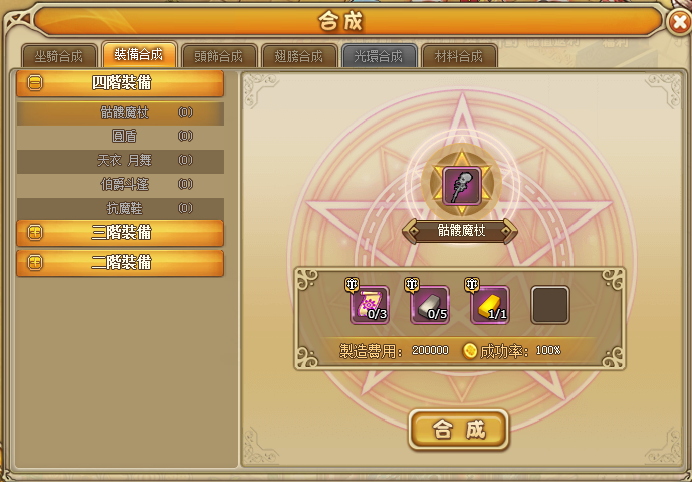Collapse the 四階裝備 category

(x=35, y=83)
